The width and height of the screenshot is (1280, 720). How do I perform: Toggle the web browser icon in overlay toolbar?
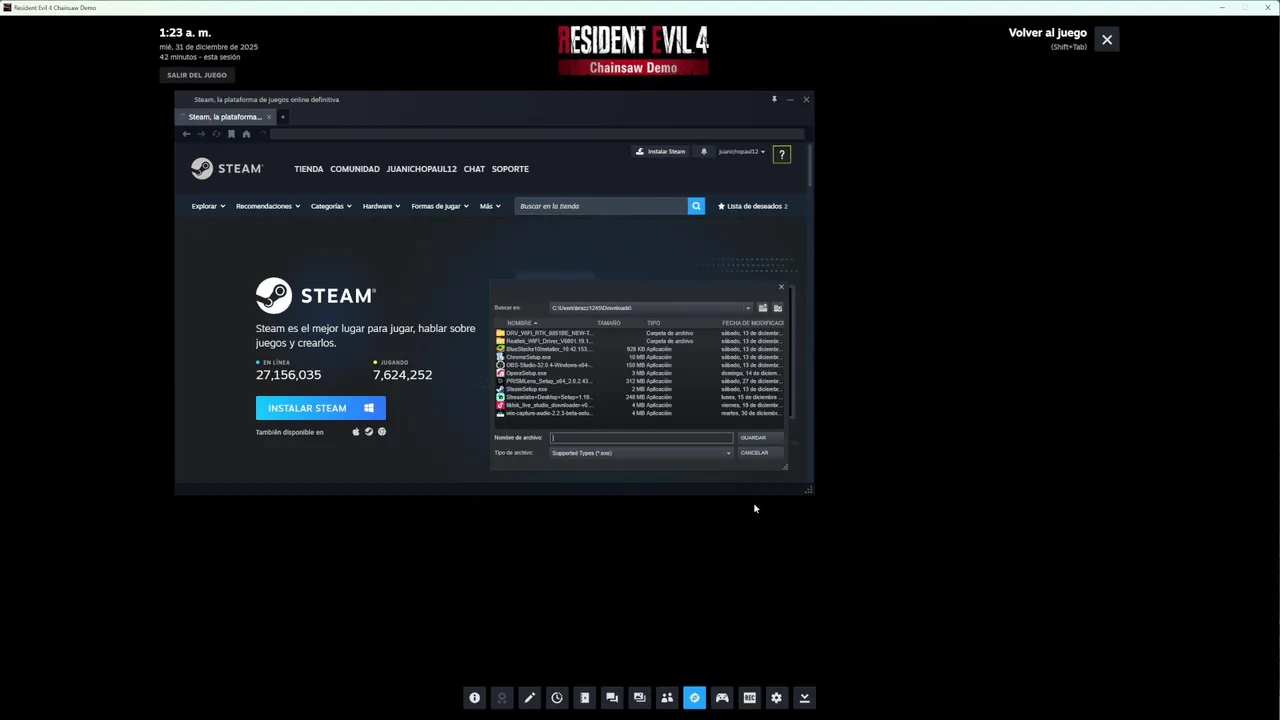point(694,698)
